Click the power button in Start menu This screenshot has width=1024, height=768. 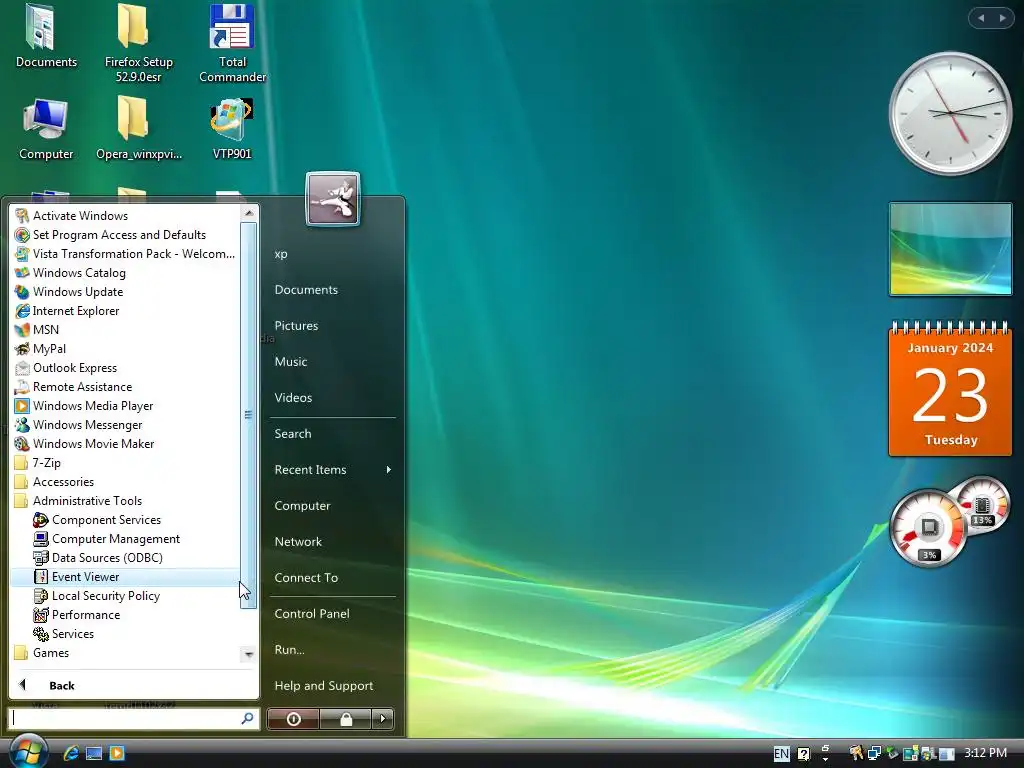[293, 719]
